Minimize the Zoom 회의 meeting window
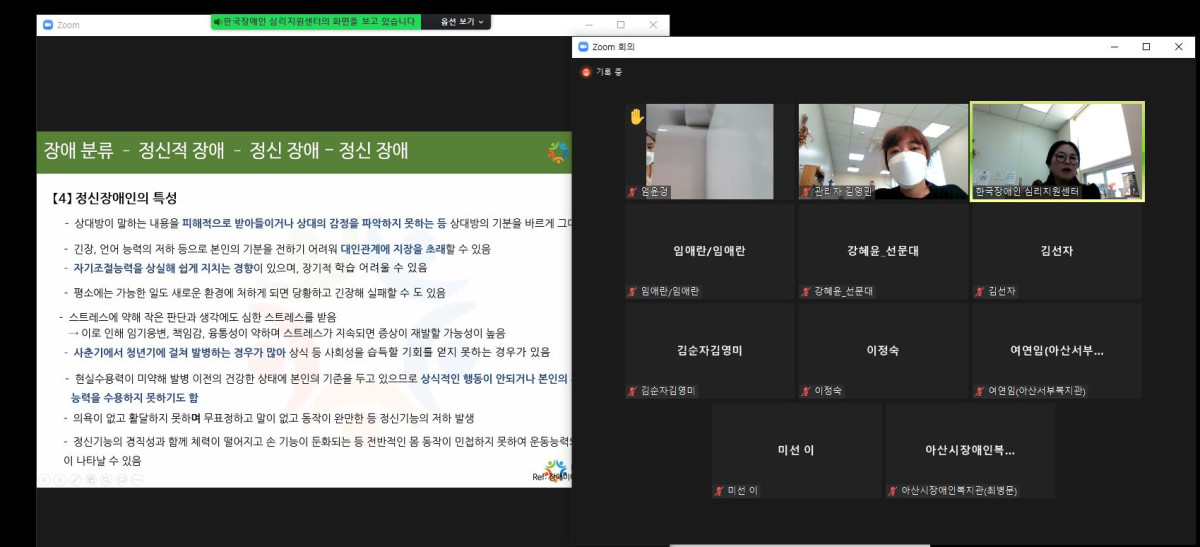Viewport: 1200px width, 547px height. [x=1114, y=47]
